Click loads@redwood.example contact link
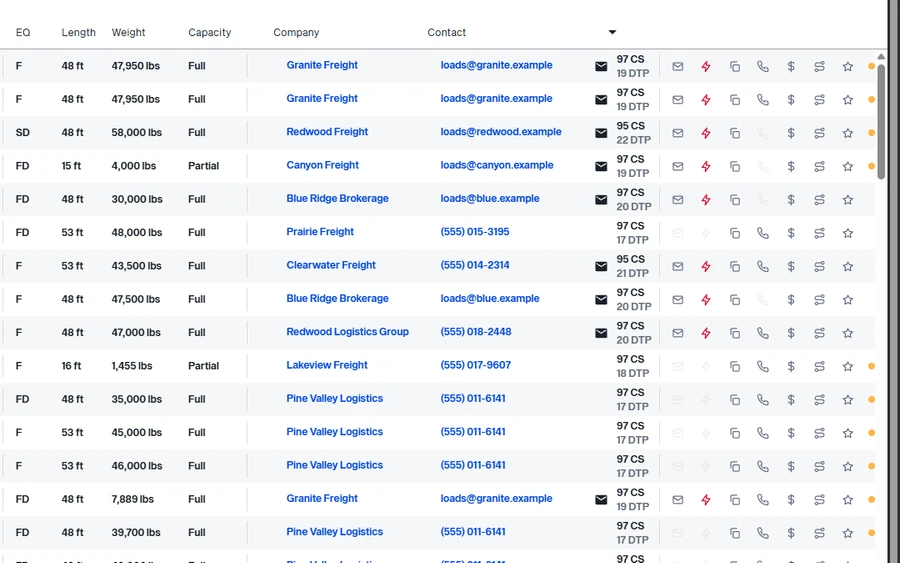This screenshot has width=900, height=563. click(501, 132)
